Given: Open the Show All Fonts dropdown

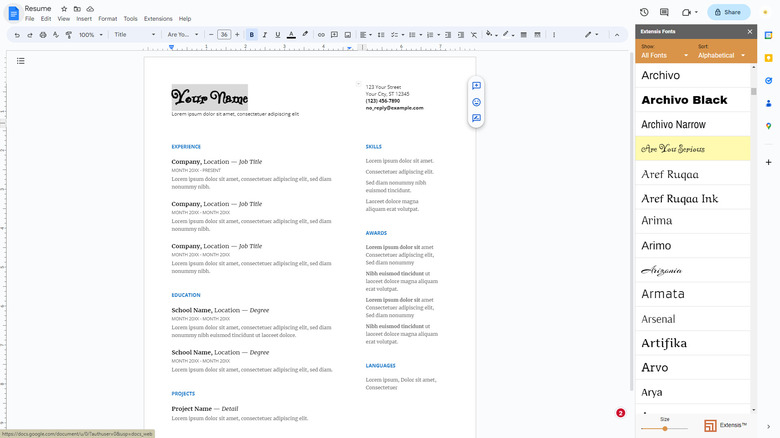Looking at the screenshot, I should coord(664,56).
